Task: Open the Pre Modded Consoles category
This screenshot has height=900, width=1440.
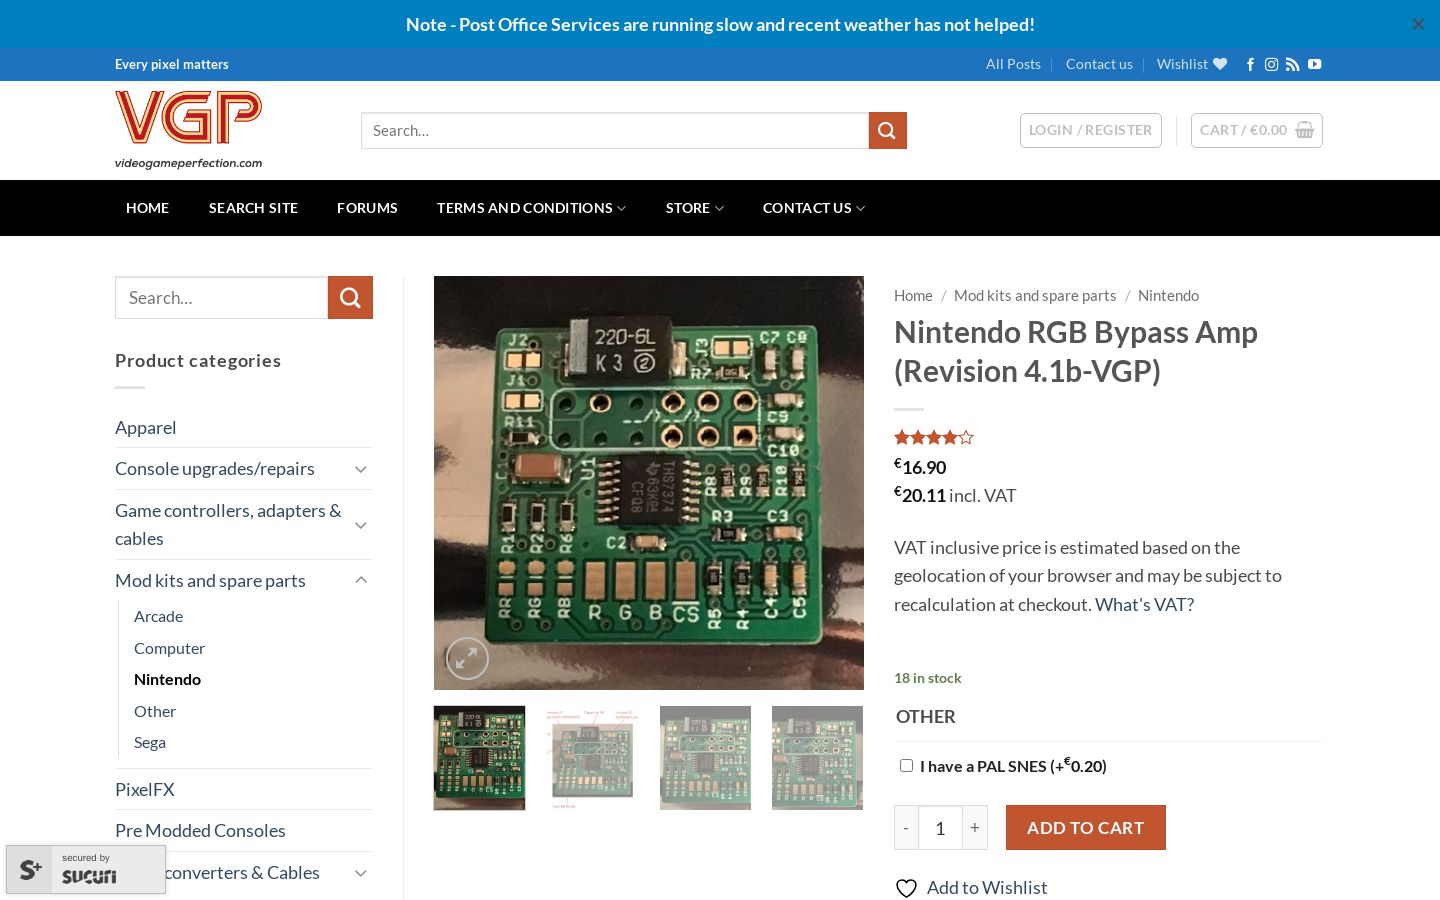Action: 200,830
